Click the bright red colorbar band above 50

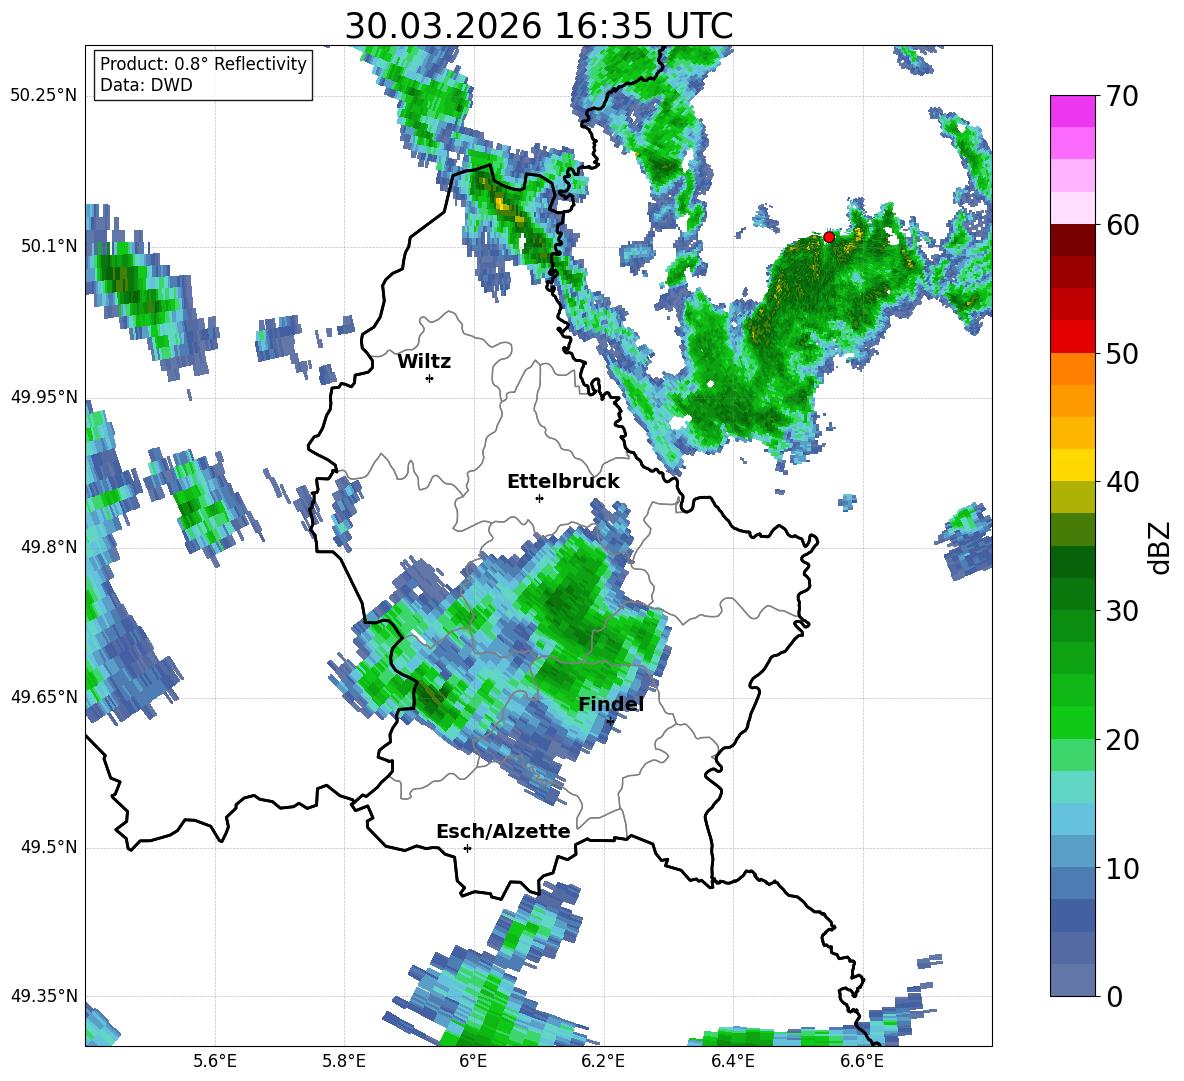1072,337
